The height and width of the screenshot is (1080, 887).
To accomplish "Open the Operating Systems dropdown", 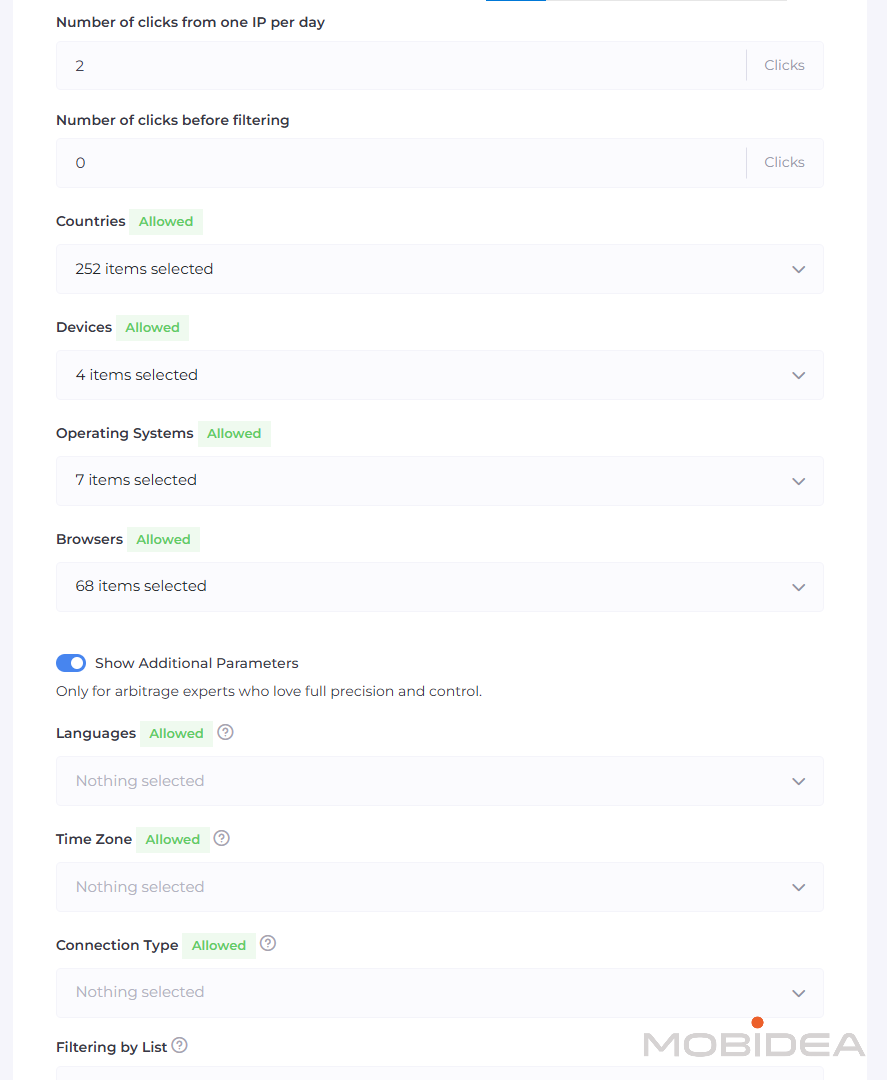I will point(439,481).
